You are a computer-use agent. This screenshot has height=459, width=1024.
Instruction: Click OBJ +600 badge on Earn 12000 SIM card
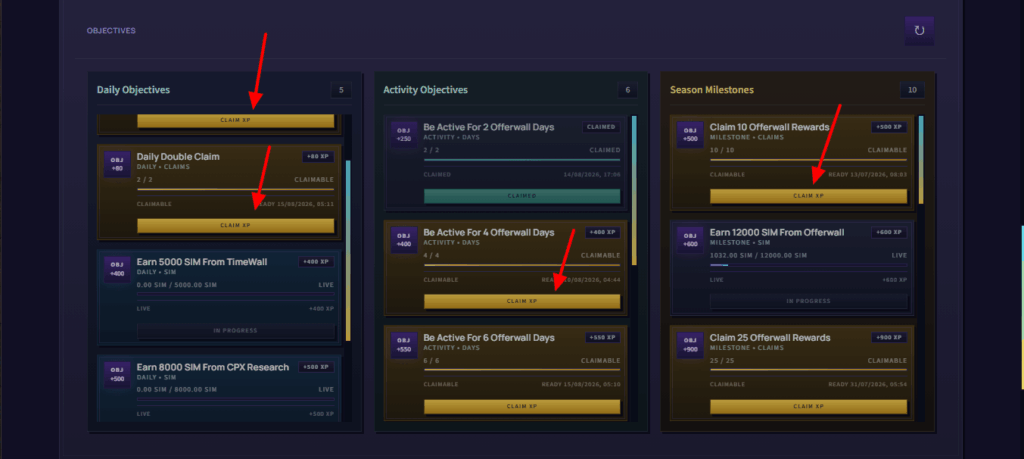[690, 240]
